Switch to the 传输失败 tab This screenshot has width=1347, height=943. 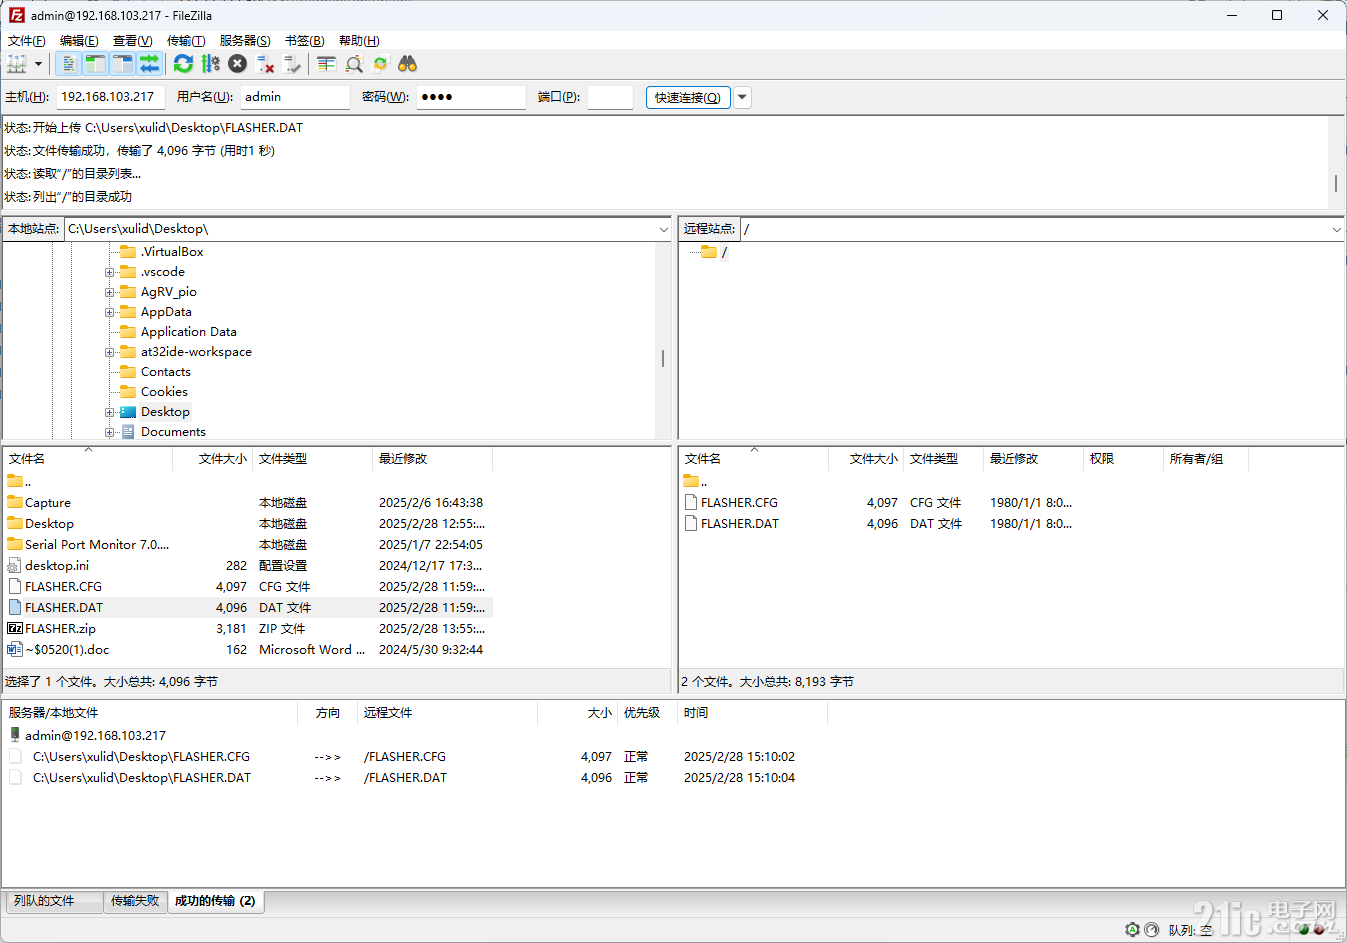coord(135,901)
